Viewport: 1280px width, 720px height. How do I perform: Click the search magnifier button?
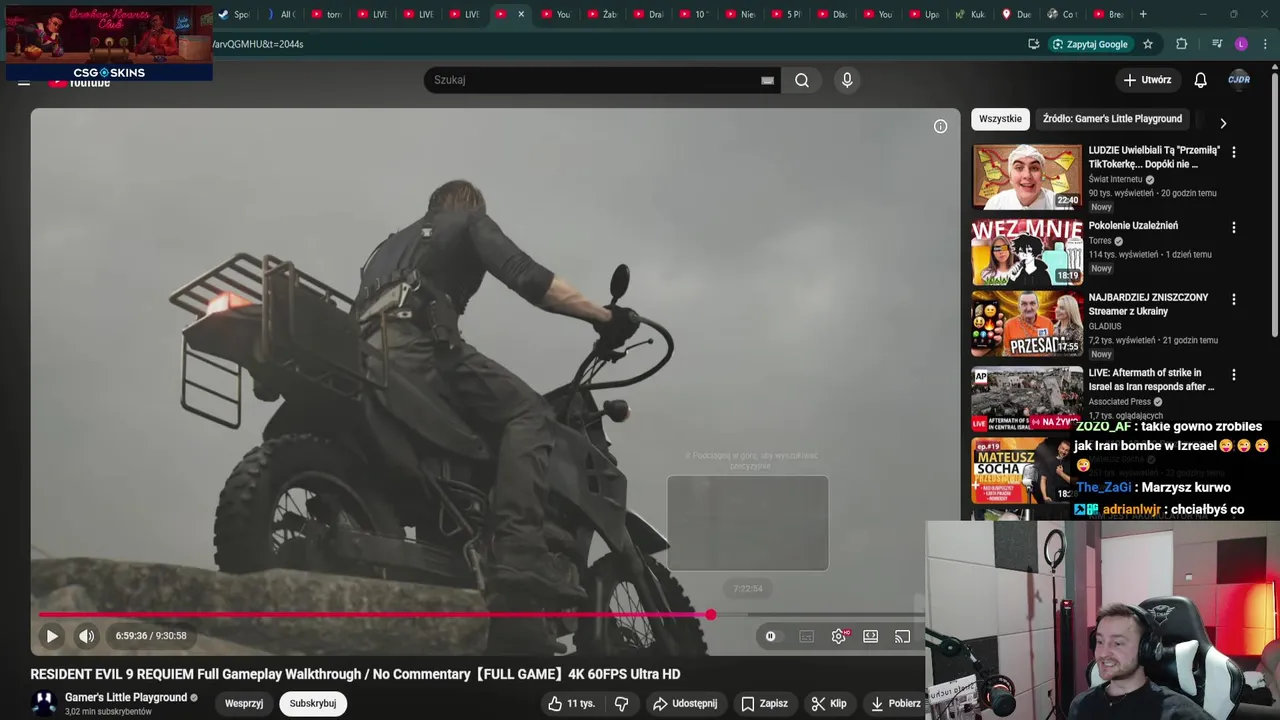point(802,80)
